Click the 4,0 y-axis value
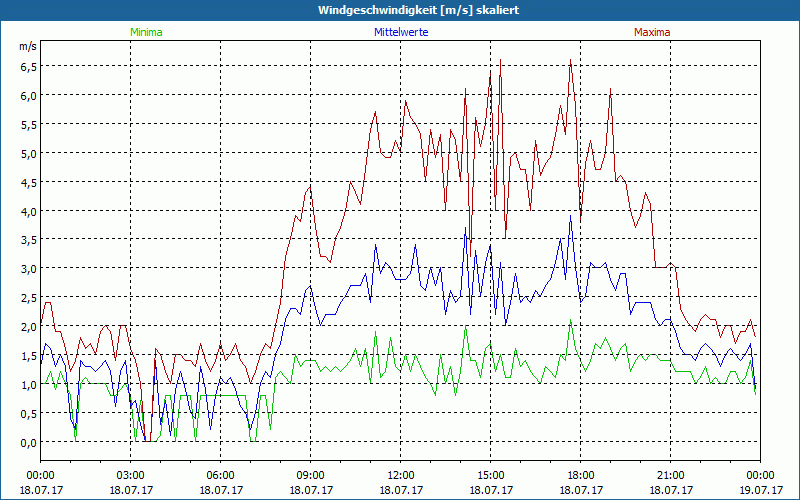This screenshot has width=800, height=500. click(x=29, y=211)
